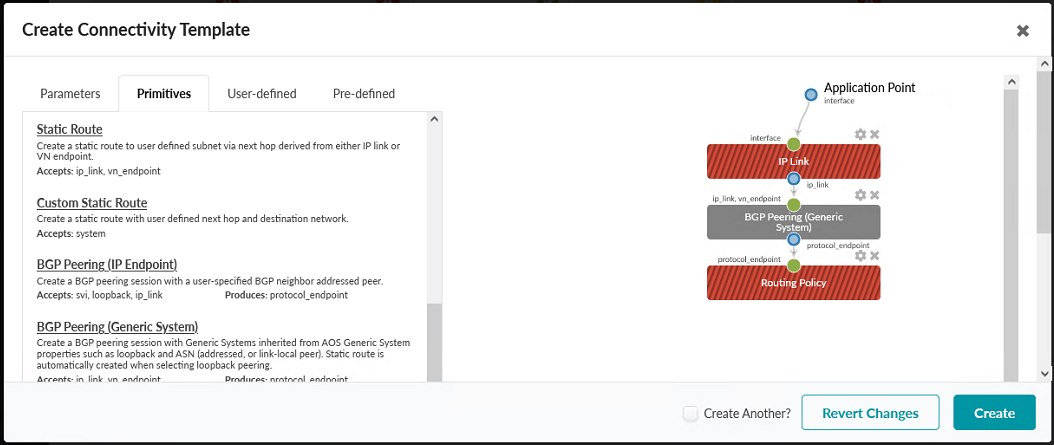Screen dimensions: 1054x445
Task: Remove the Routing Policy primitive
Action: [x=874, y=256]
